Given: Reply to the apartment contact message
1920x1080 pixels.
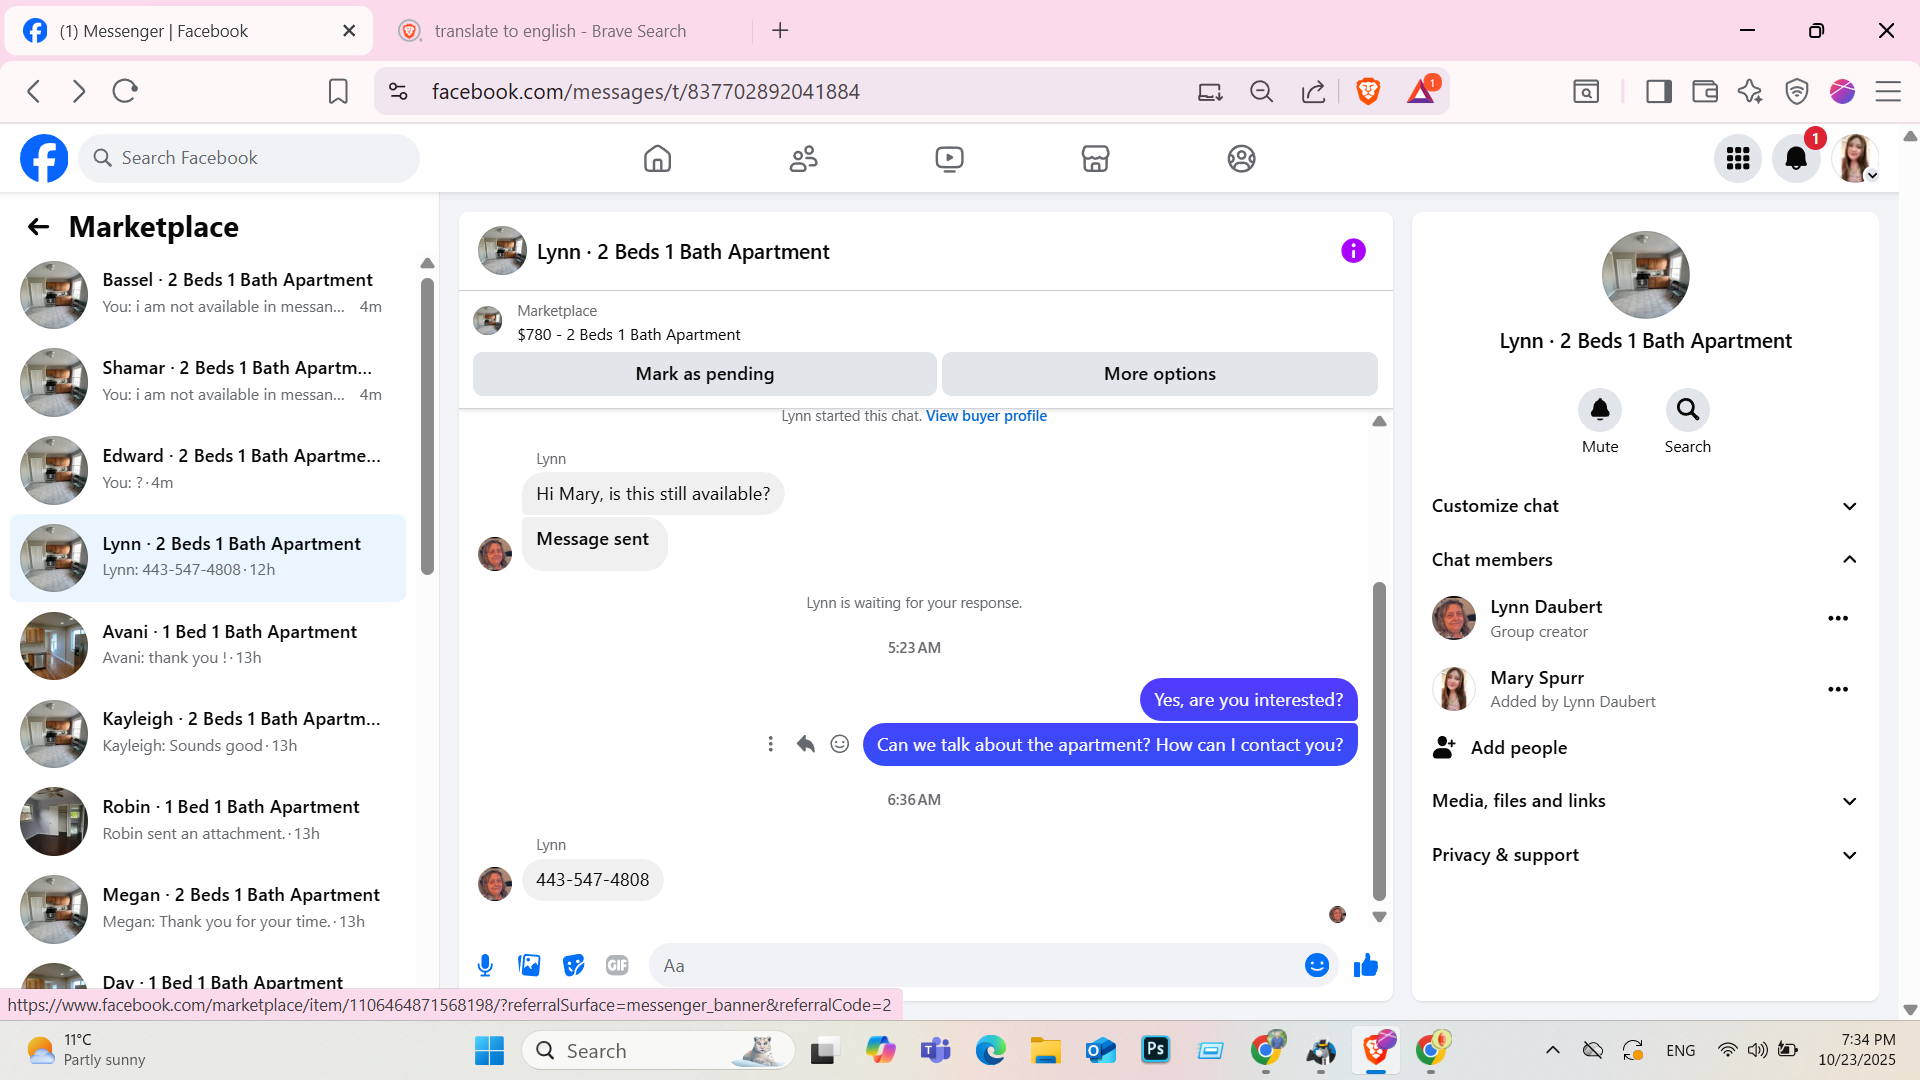Looking at the screenshot, I should (805, 744).
